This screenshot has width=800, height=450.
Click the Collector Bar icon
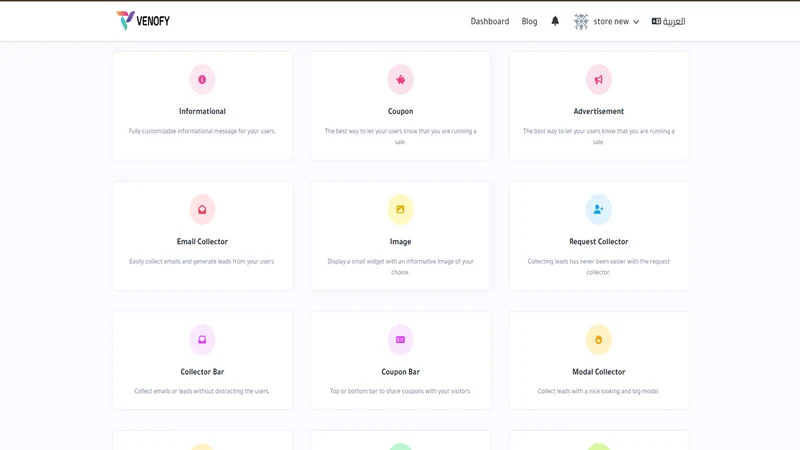[202, 340]
